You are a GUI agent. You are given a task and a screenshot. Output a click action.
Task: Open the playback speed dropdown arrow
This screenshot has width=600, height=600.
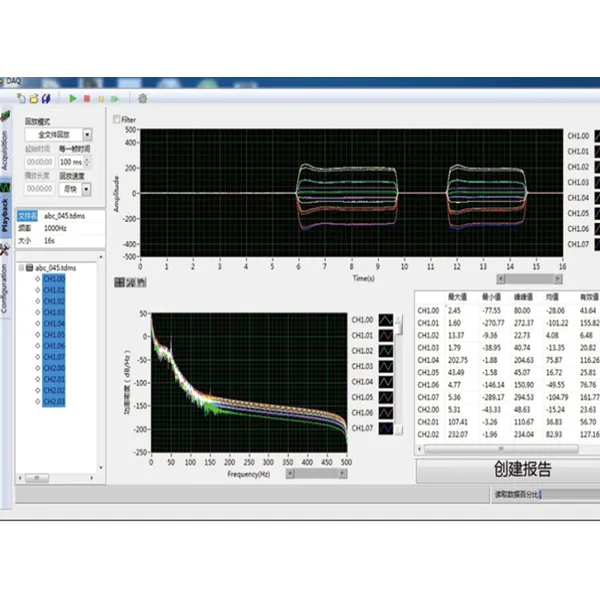click(86, 189)
